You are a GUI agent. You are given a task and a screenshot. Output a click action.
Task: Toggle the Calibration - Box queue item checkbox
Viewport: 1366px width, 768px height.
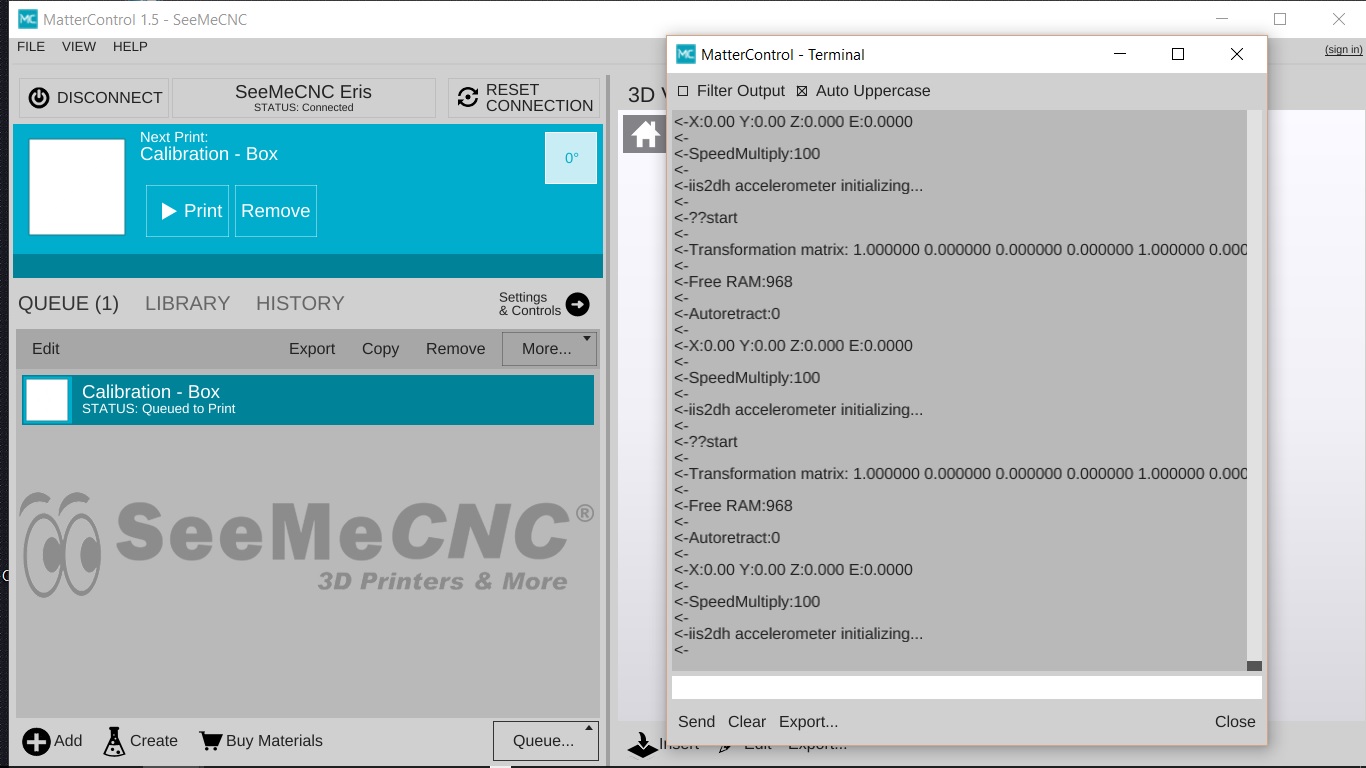pyautogui.click(x=47, y=400)
